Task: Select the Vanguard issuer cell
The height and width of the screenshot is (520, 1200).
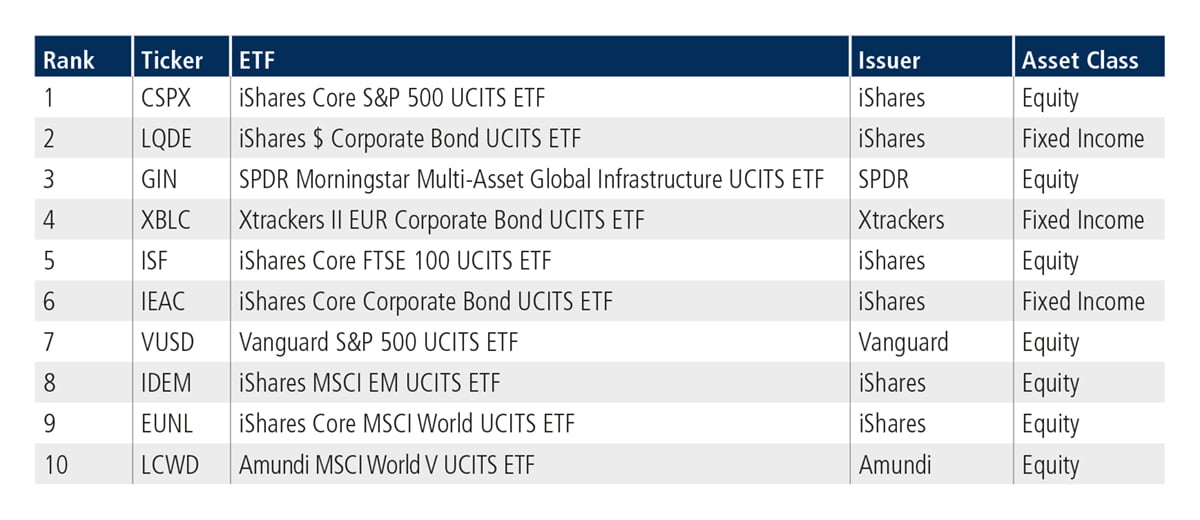Action: click(x=903, y=343)
